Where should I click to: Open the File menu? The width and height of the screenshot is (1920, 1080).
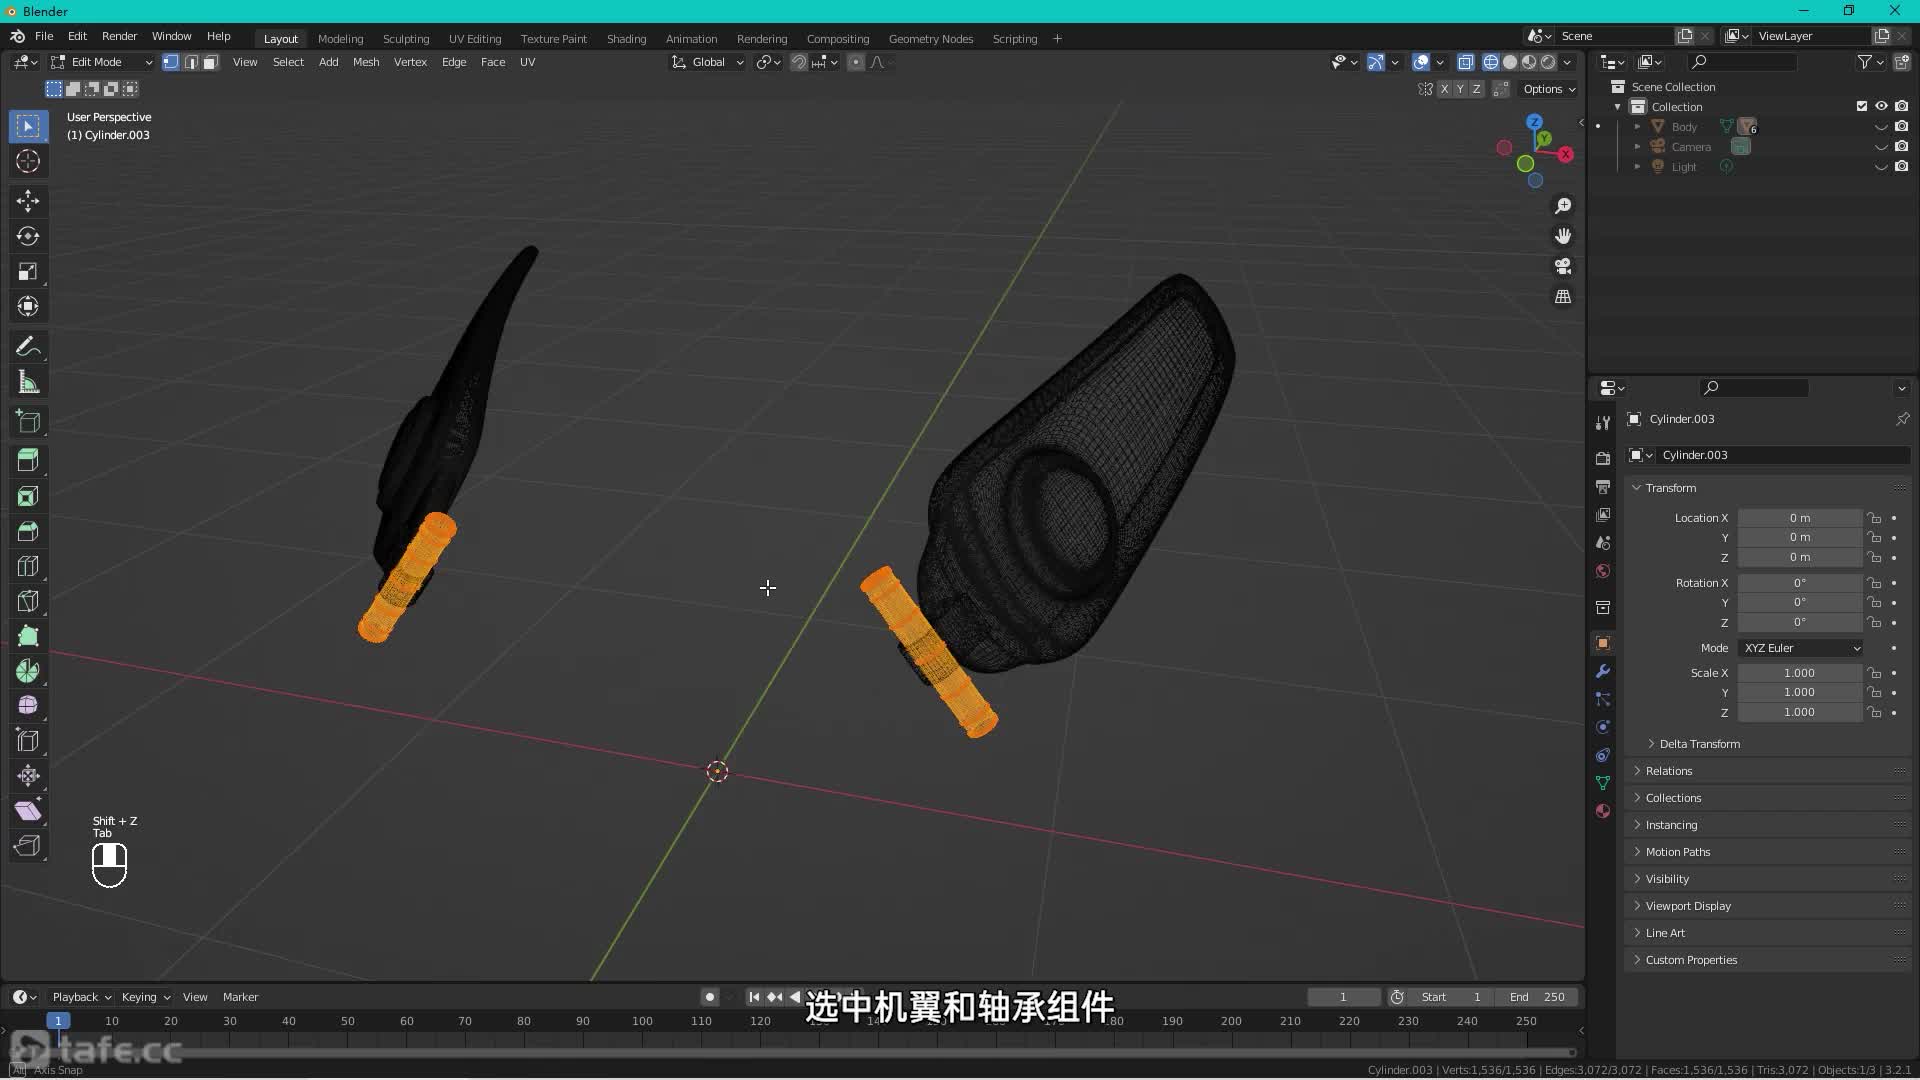coord(44,36)
